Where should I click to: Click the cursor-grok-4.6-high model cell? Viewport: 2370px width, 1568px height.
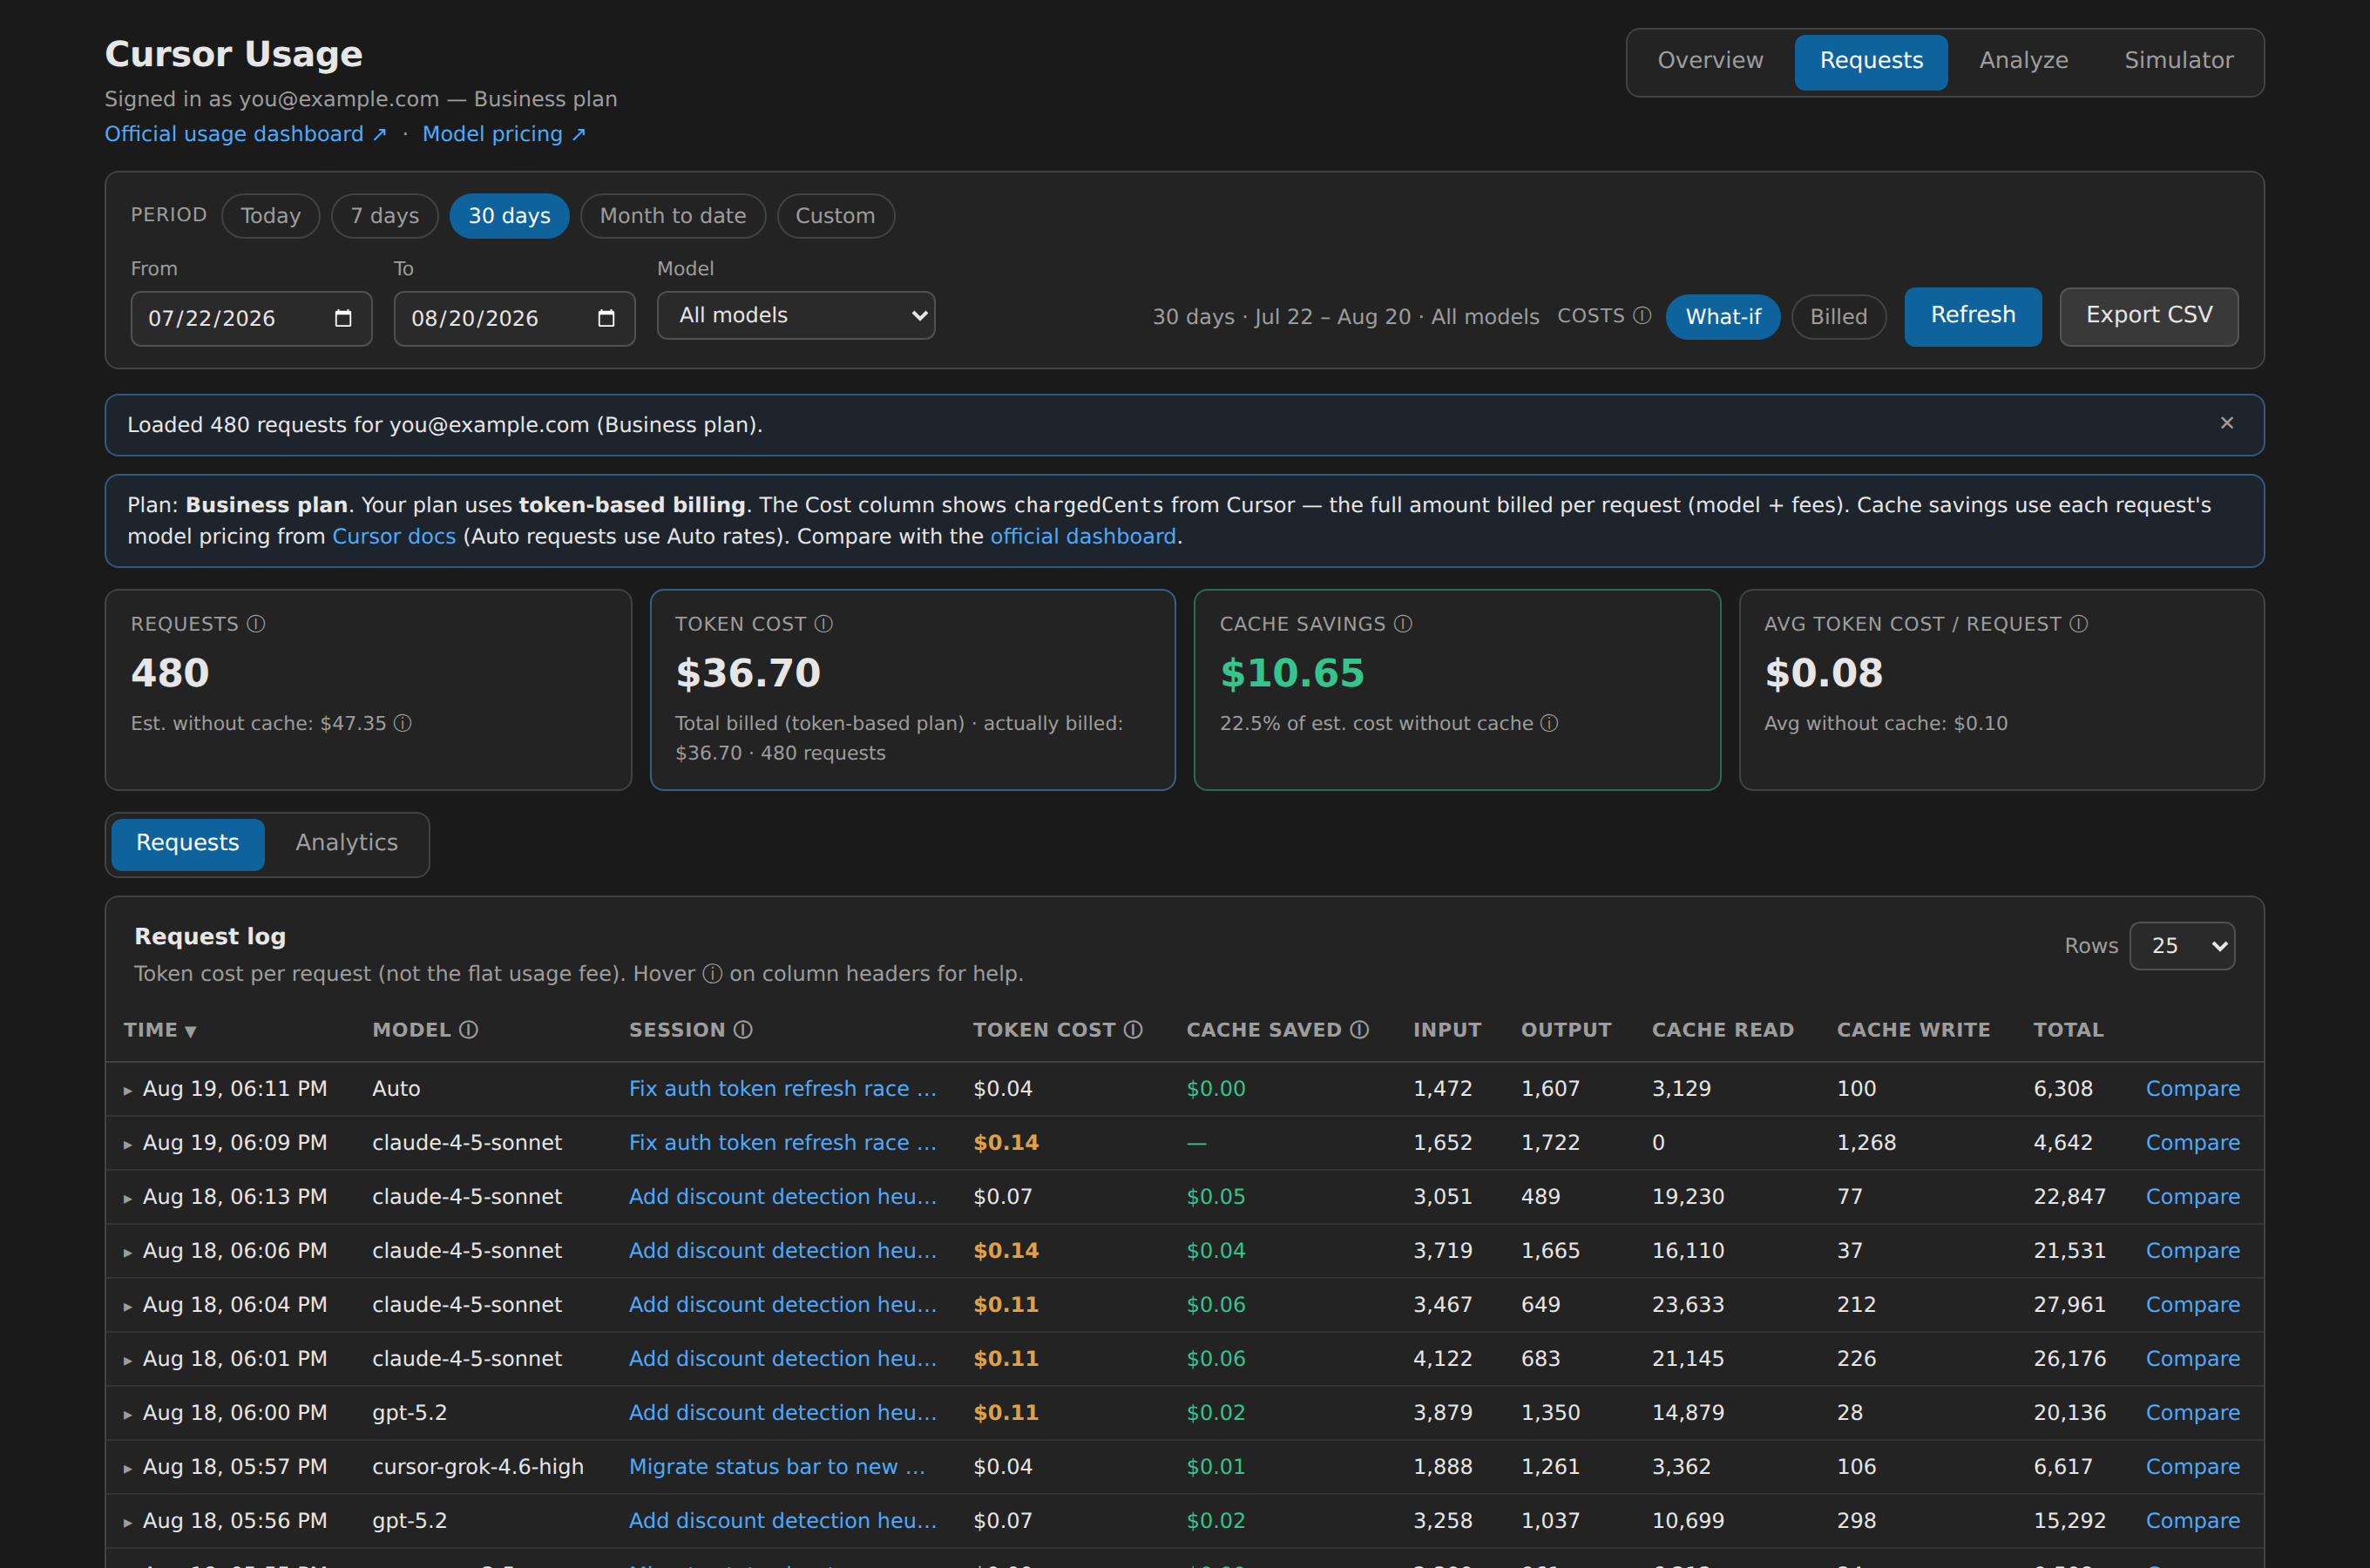click(478, 1467)
